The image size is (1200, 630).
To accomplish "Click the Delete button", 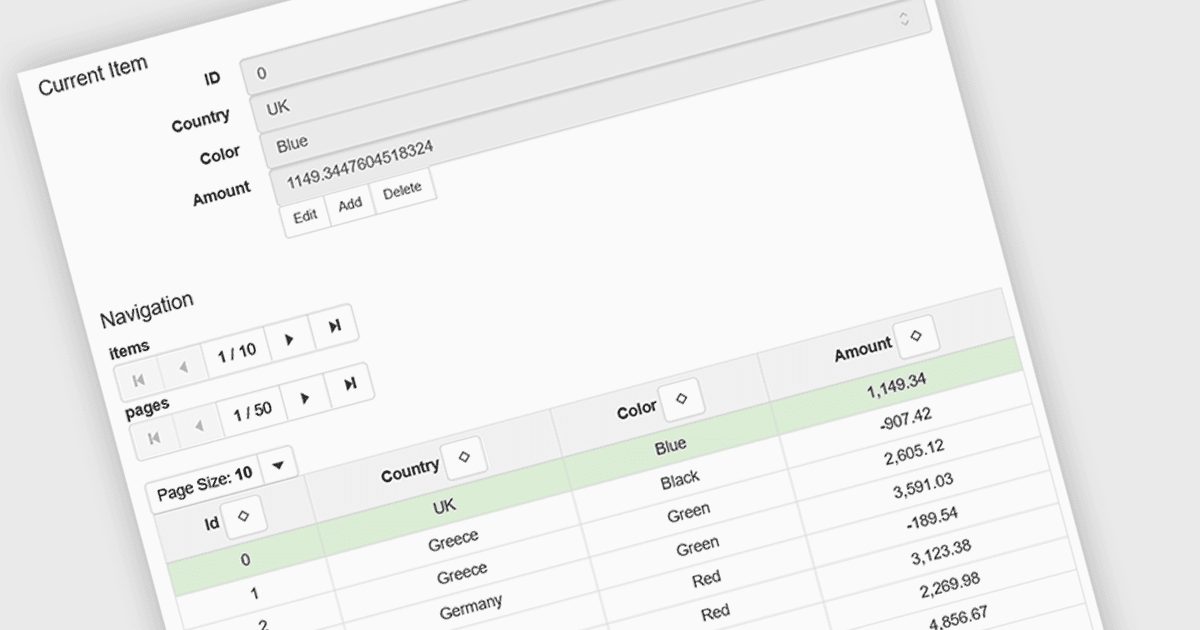I will [x=403, y=189].
